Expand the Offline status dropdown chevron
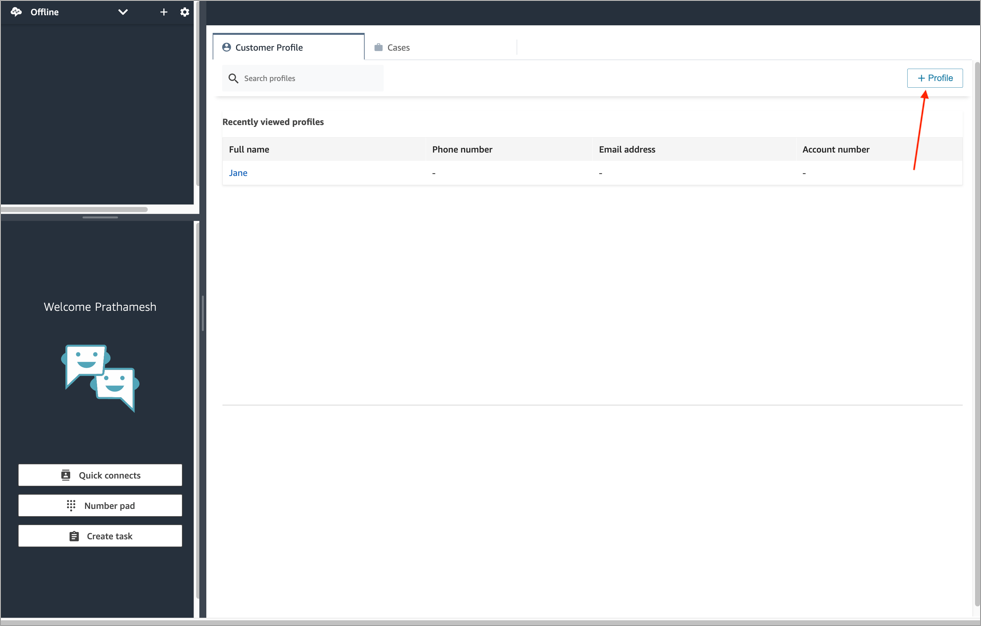Screen dimensions: 981x626 (123, 12)
